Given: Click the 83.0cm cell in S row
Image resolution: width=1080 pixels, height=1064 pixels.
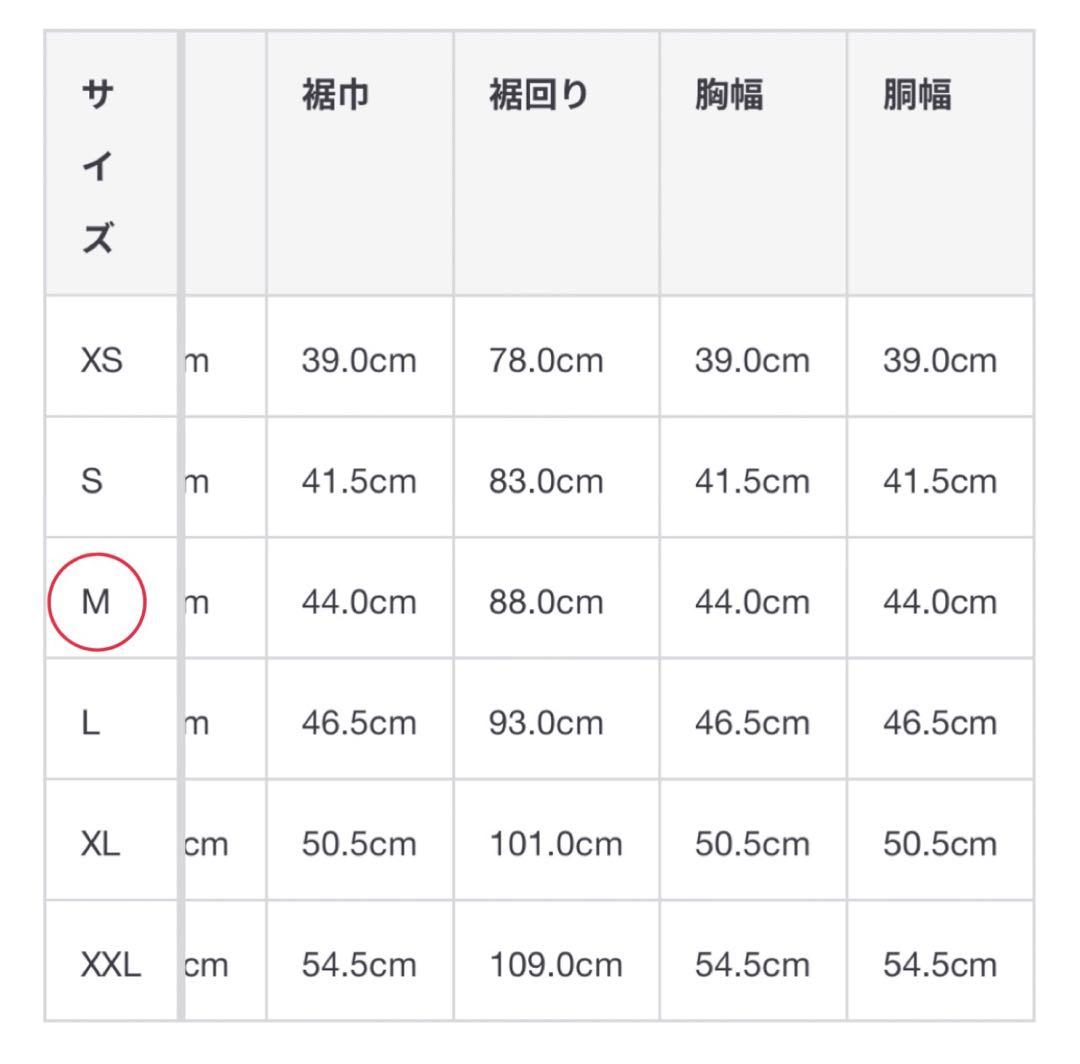Looking at the screenshot, I should pos(546,481).
